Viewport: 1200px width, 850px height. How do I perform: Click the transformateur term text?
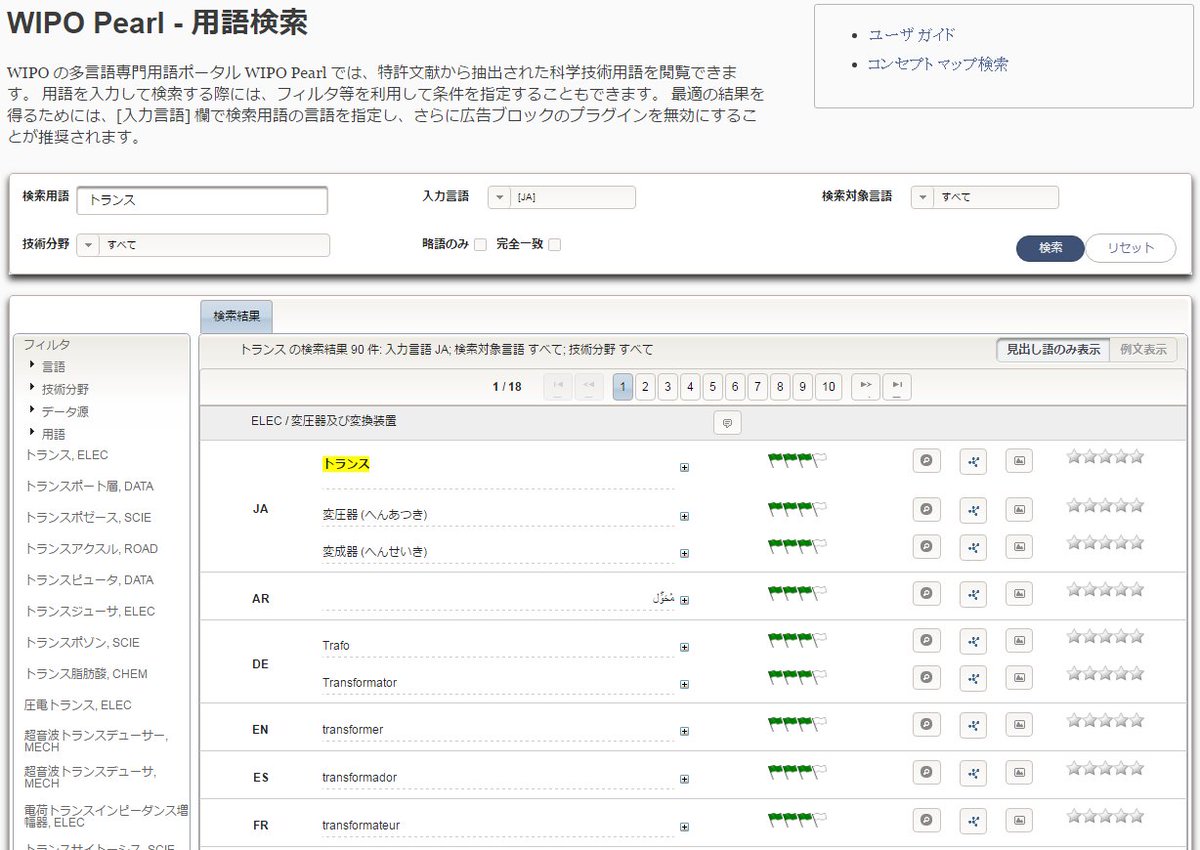point(361,826)
